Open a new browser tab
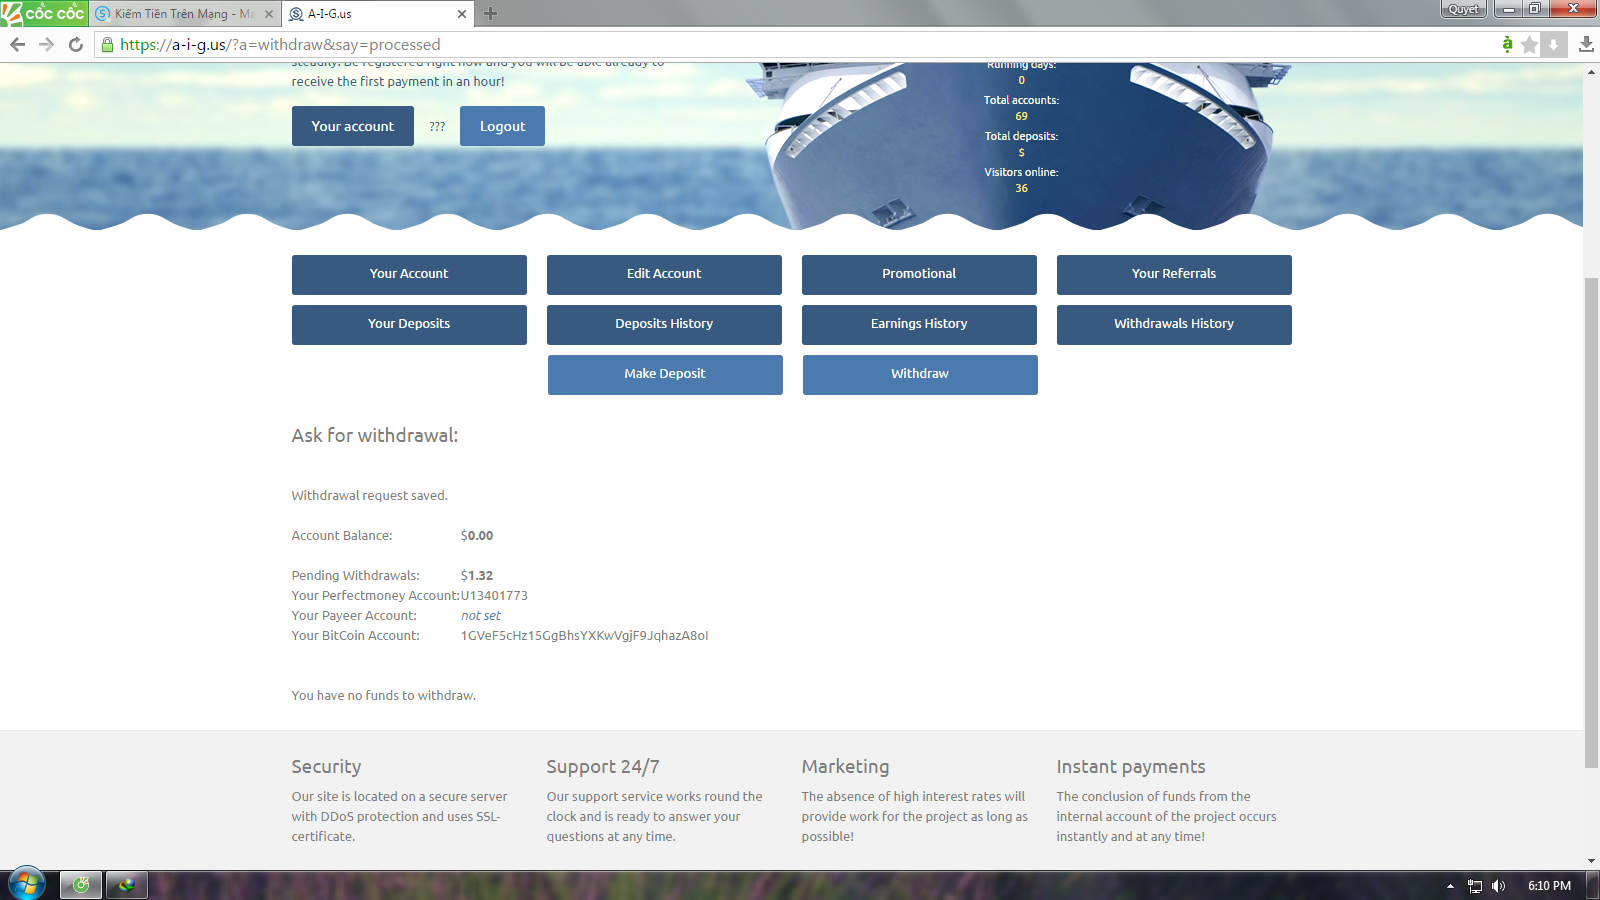1600x900 pixels. pyautogui.click(x=490, y=14)
